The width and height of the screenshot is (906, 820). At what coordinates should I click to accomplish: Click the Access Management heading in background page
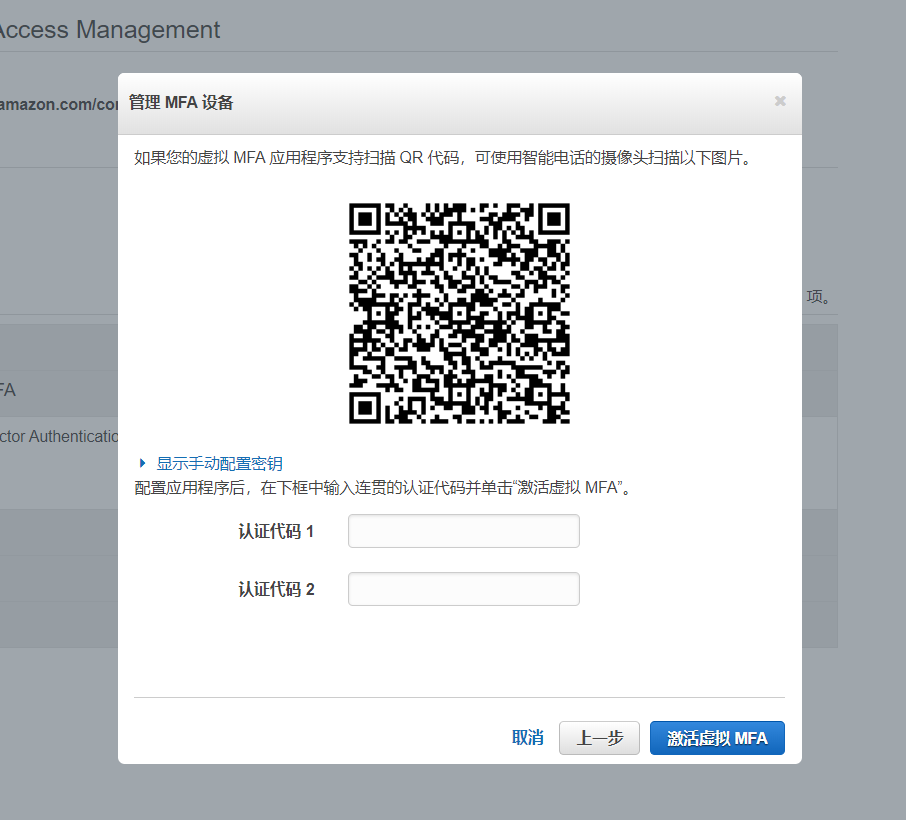tap(110, 30)
